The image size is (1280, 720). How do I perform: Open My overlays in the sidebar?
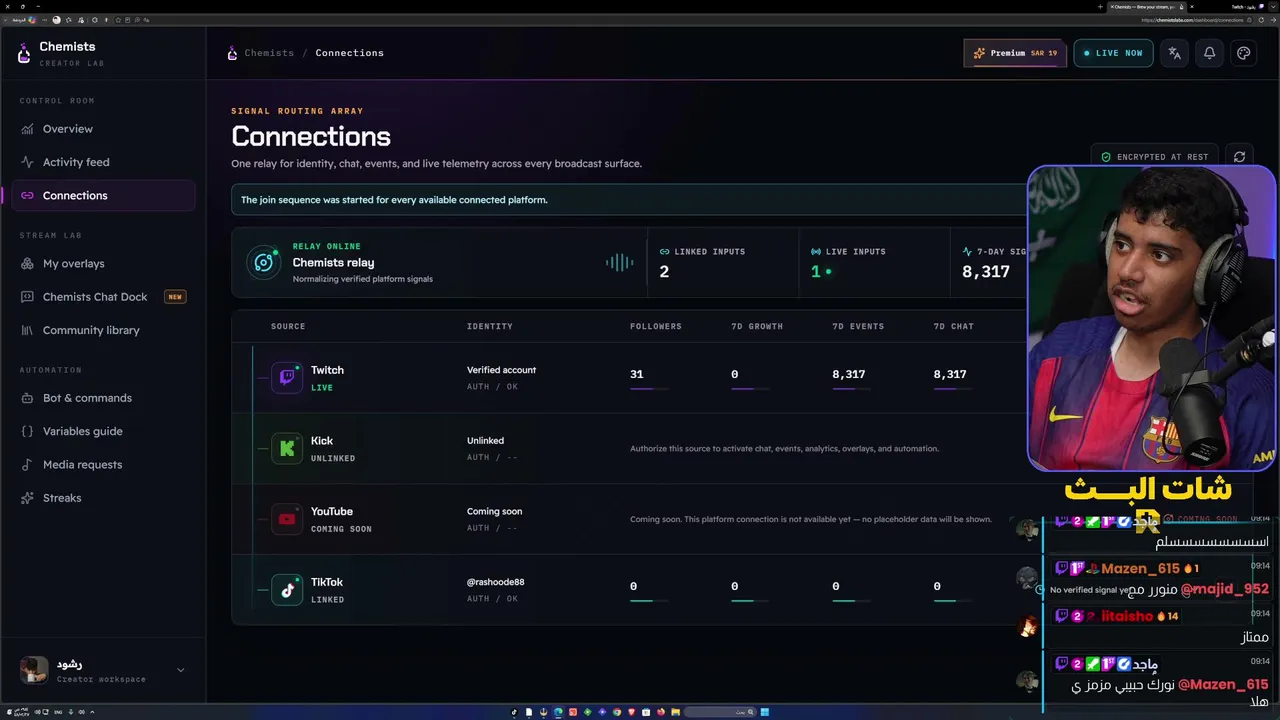pos(103,263)
